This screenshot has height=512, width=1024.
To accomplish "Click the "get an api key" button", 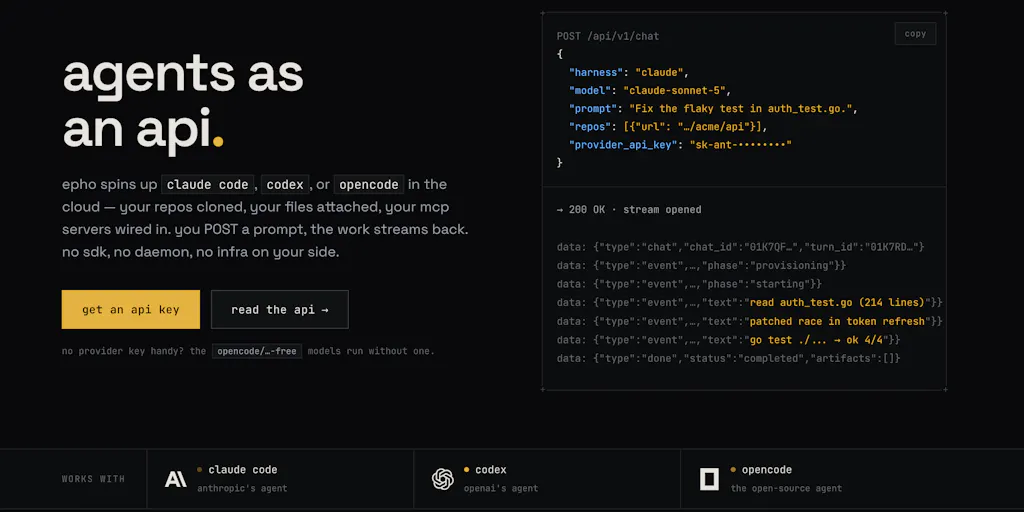I will [x=131, y=310].
